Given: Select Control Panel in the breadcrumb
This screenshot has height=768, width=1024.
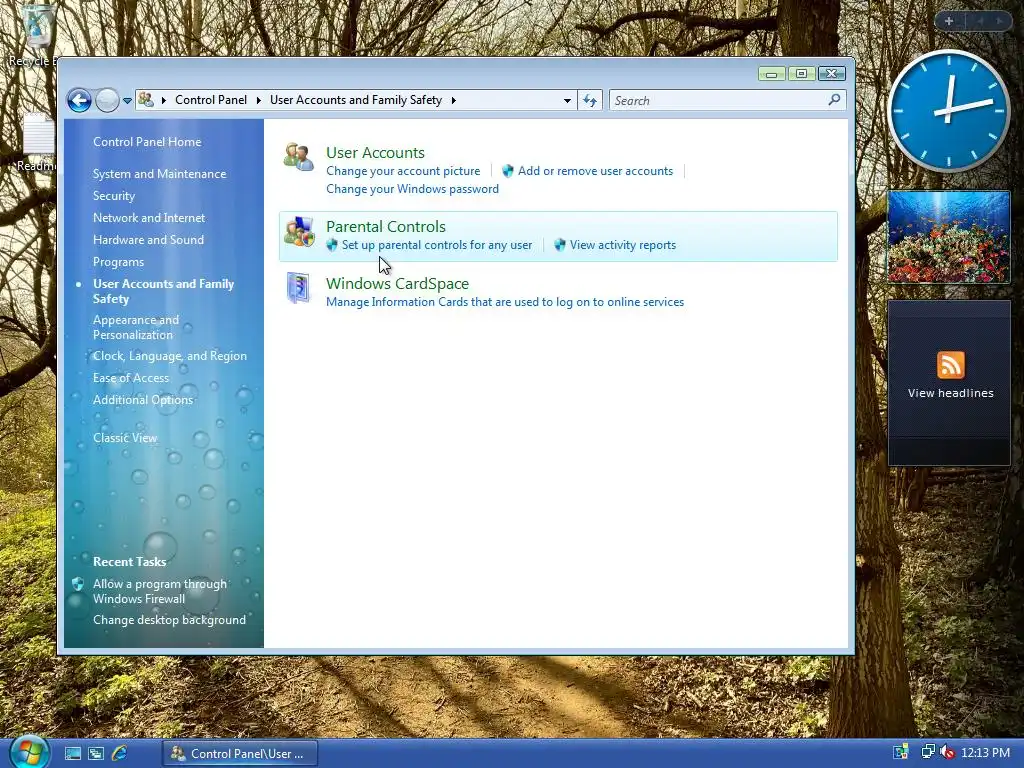Looking at the screenshot, I should (x=211, y=100).
